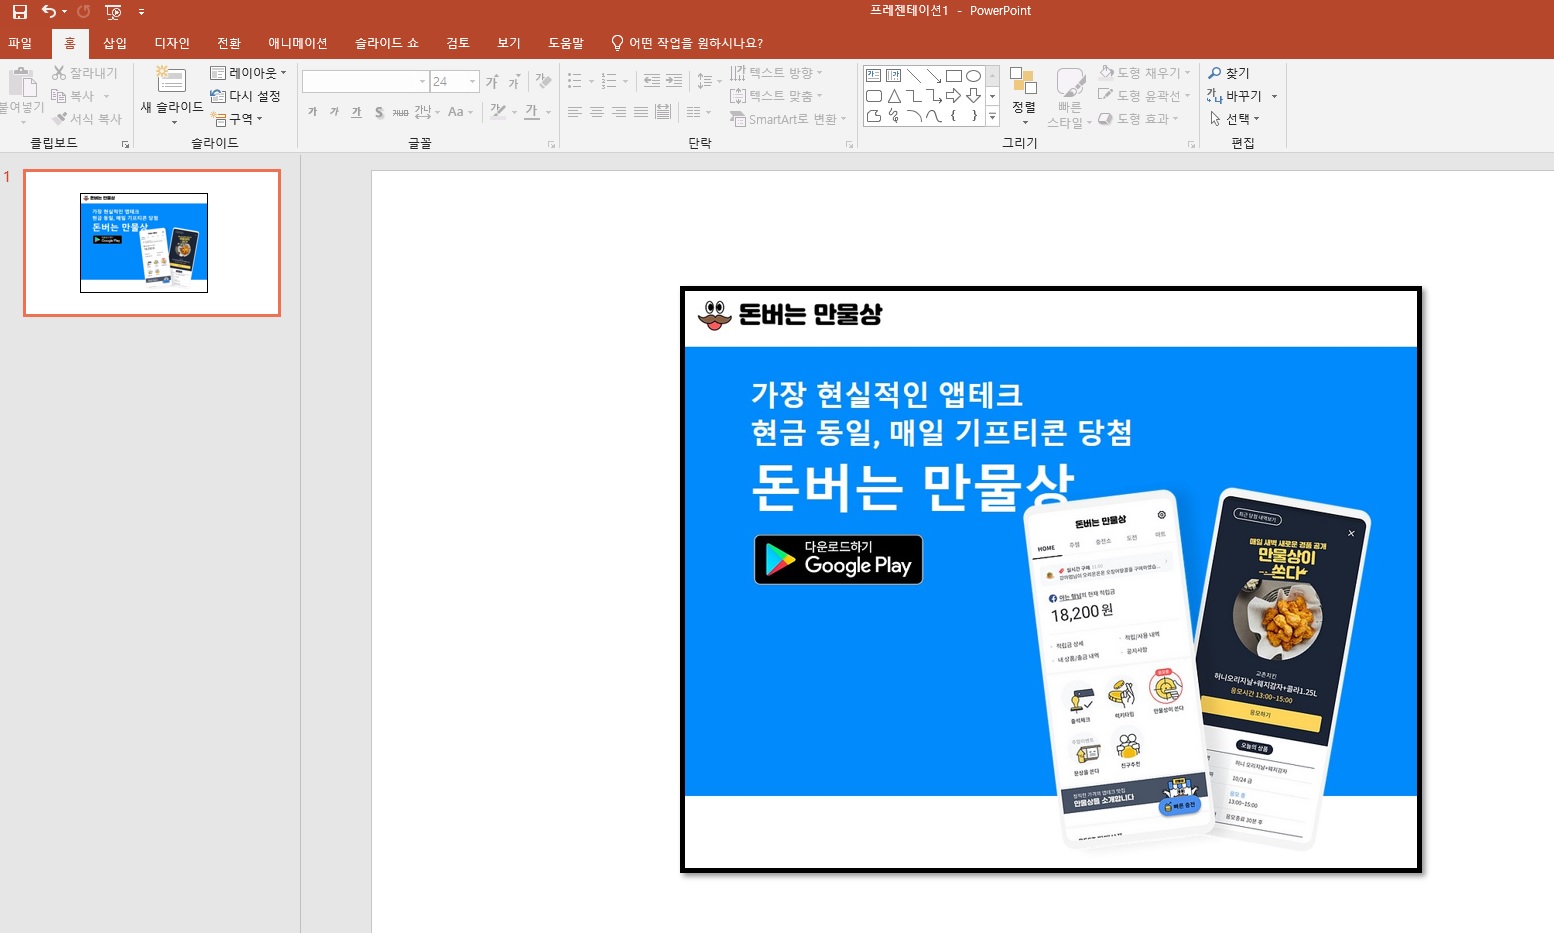Open the 도움말 (Help) tab

[566, 43]
